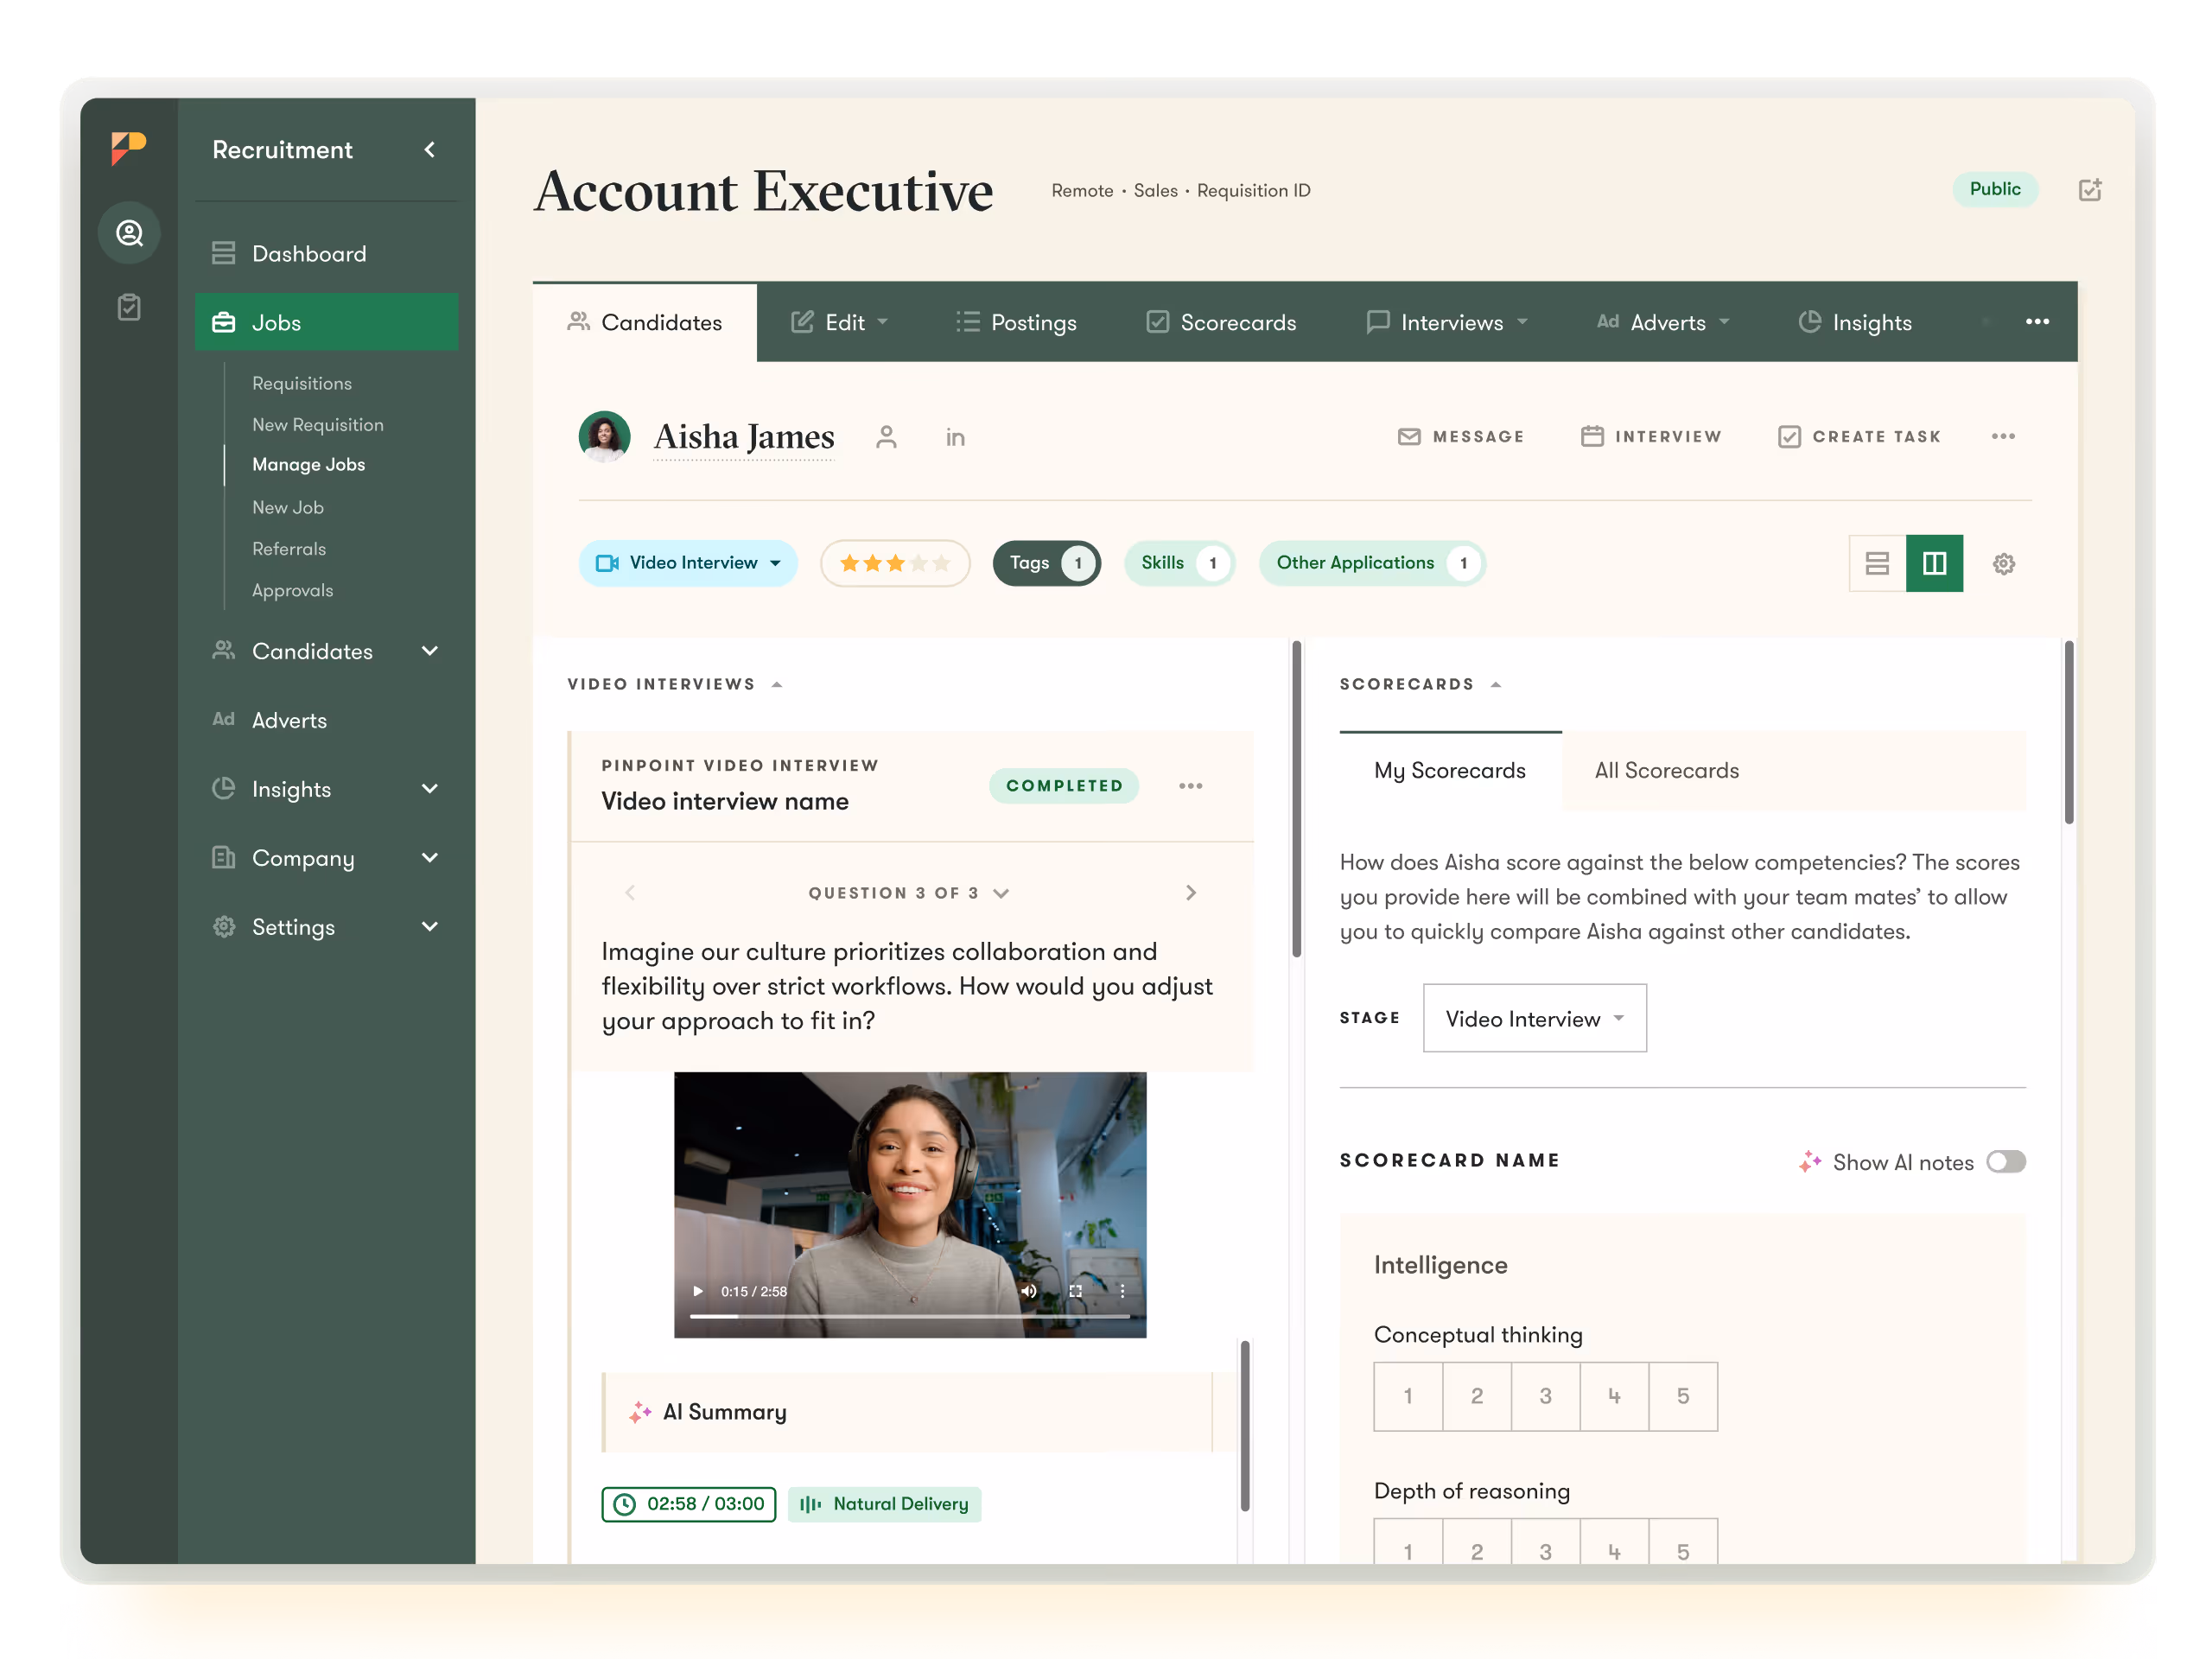Open the Tags pill
This screenshot has height=1659, width=2212.
click(1047, 563)
